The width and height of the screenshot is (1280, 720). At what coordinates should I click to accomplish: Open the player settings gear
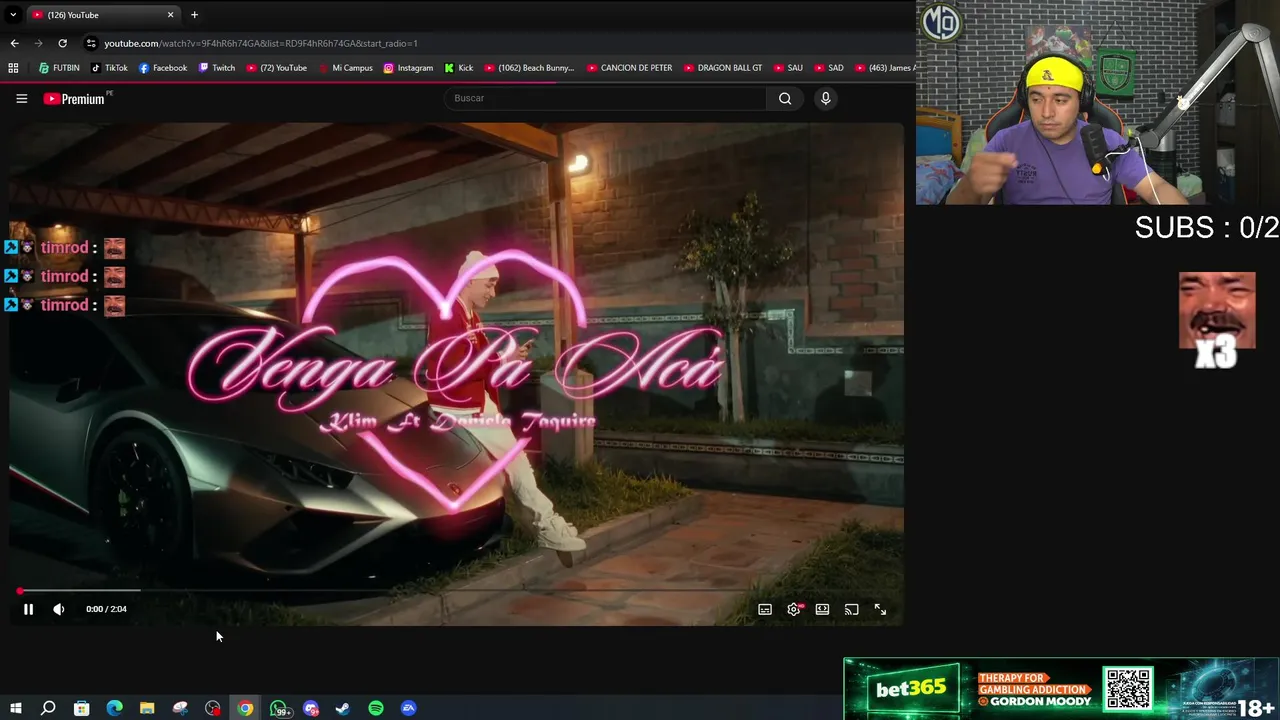coord(794,609)
